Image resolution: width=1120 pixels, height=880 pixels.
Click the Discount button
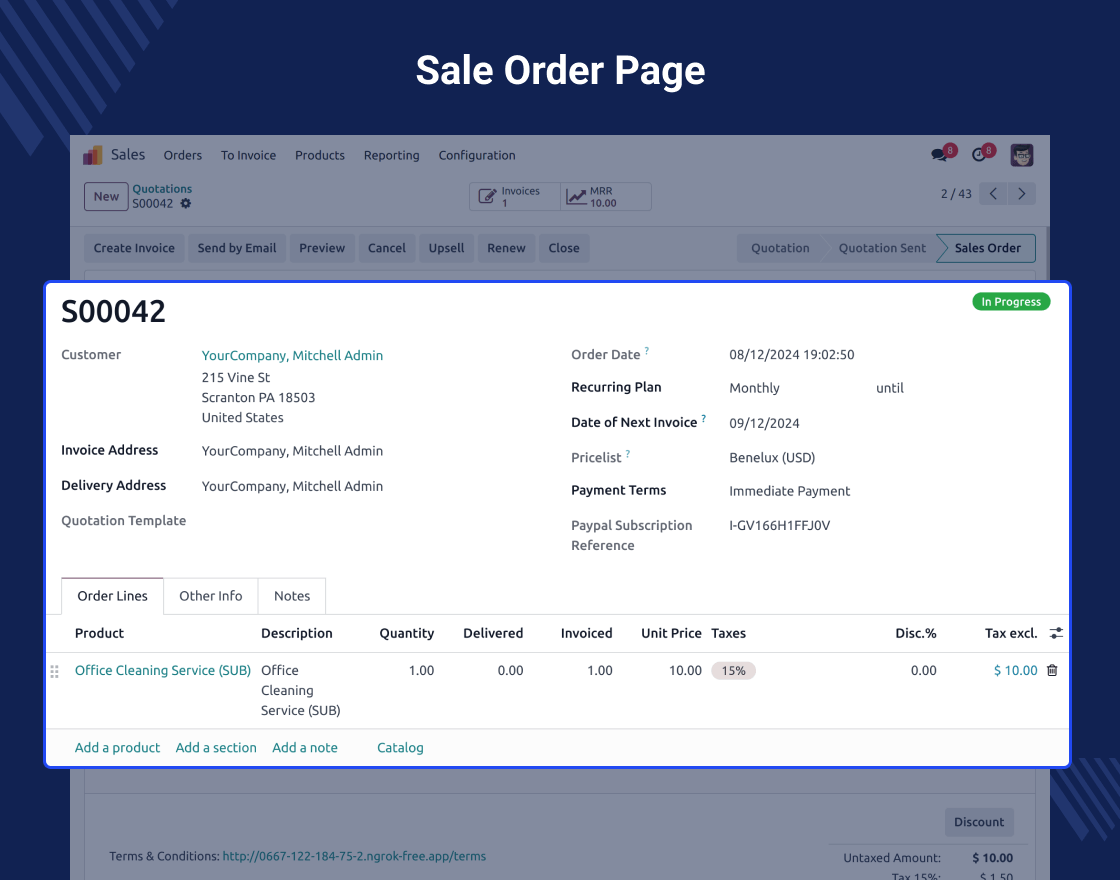(x=979, y=822)
